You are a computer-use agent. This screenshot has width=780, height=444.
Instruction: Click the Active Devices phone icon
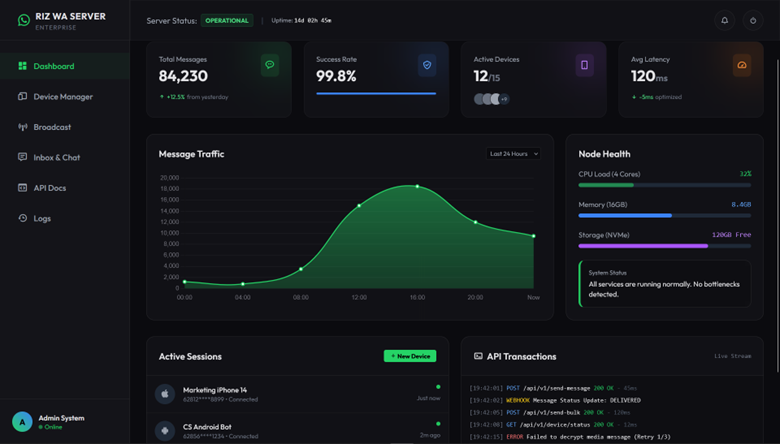[584, 65]
